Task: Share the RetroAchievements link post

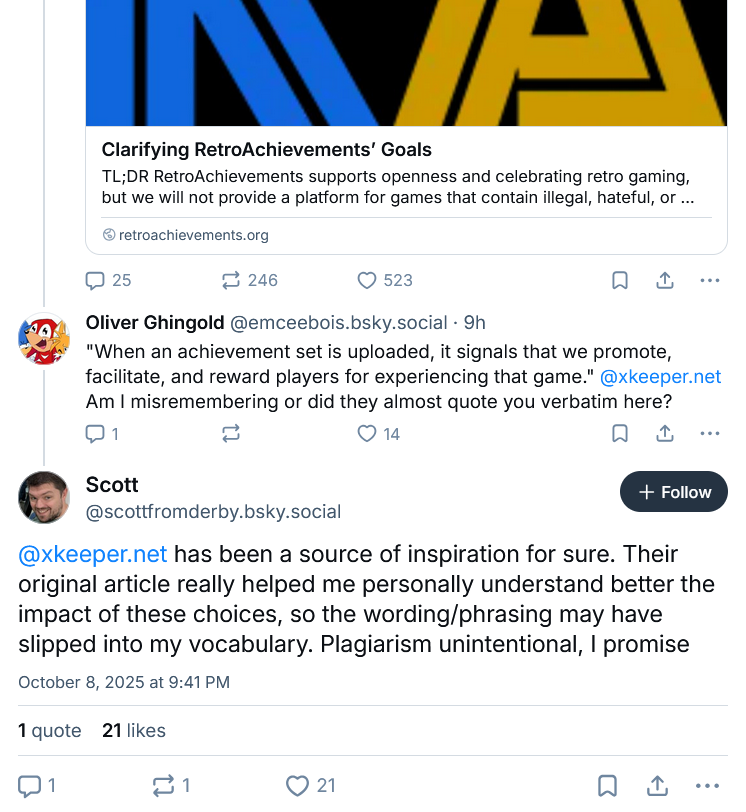Action: 665,280
